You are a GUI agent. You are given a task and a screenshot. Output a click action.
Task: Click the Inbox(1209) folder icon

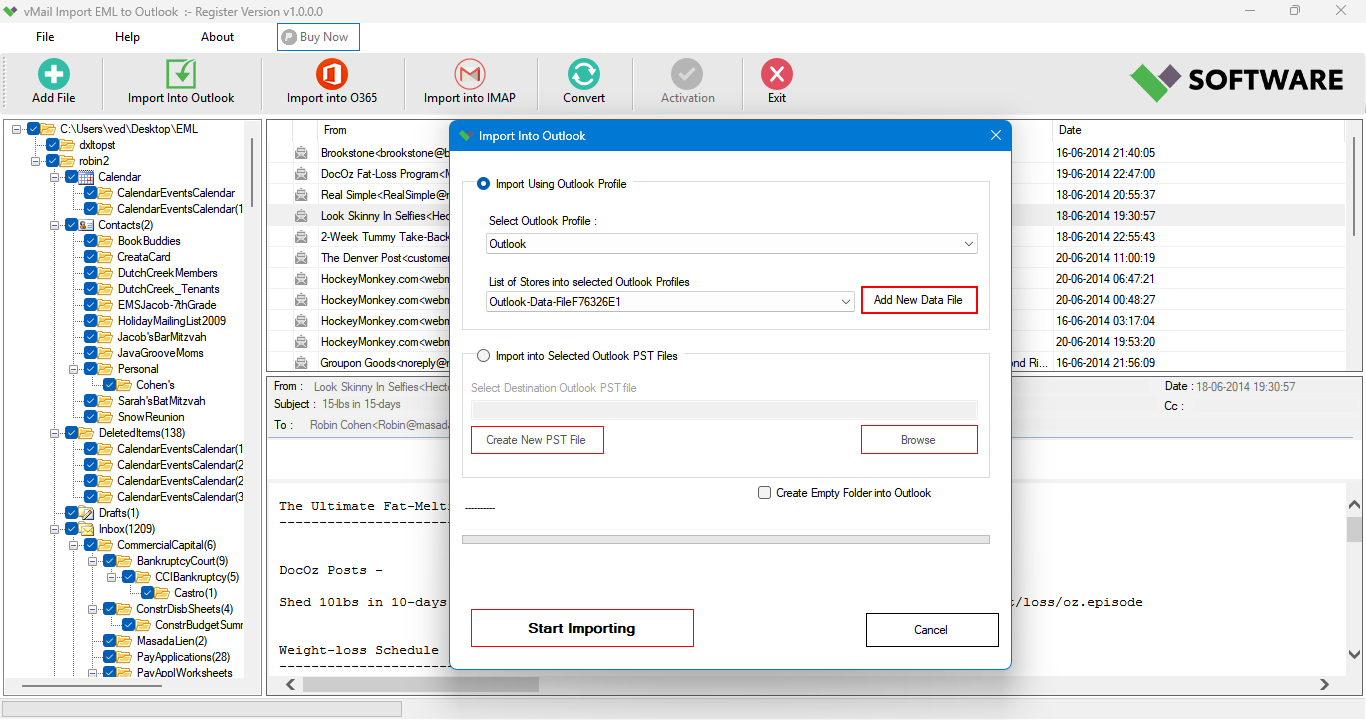[87, 529]
